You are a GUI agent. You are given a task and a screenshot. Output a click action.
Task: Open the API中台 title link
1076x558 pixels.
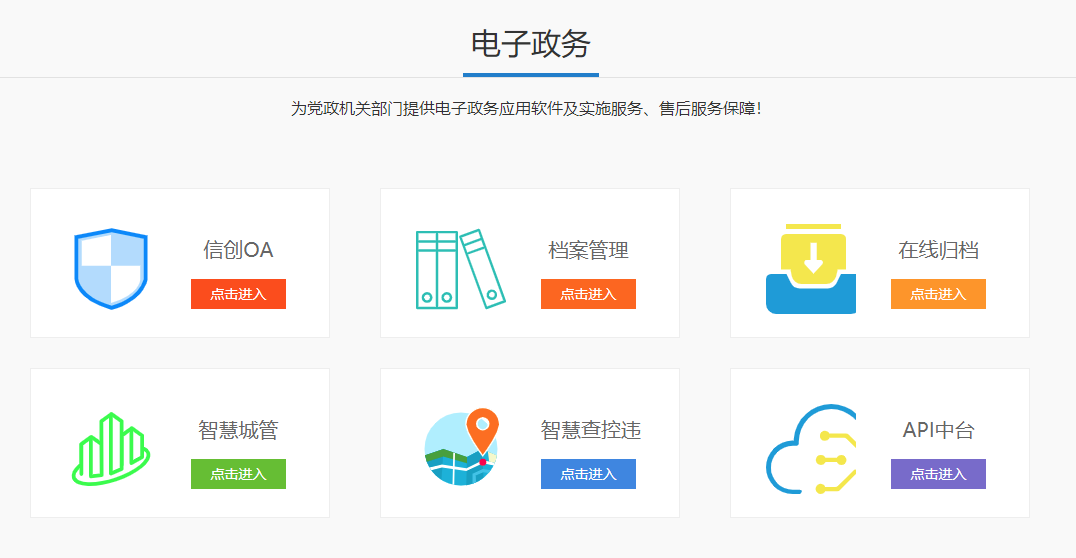[x=938, y=430]
